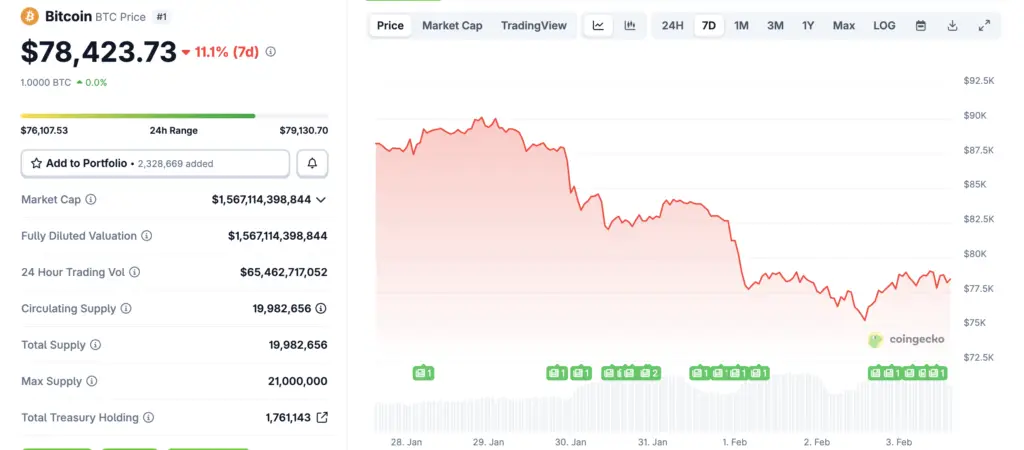Click the 24h Range progress bar
This screenshot has width=1024, height=450.
(x=174, y=116)
